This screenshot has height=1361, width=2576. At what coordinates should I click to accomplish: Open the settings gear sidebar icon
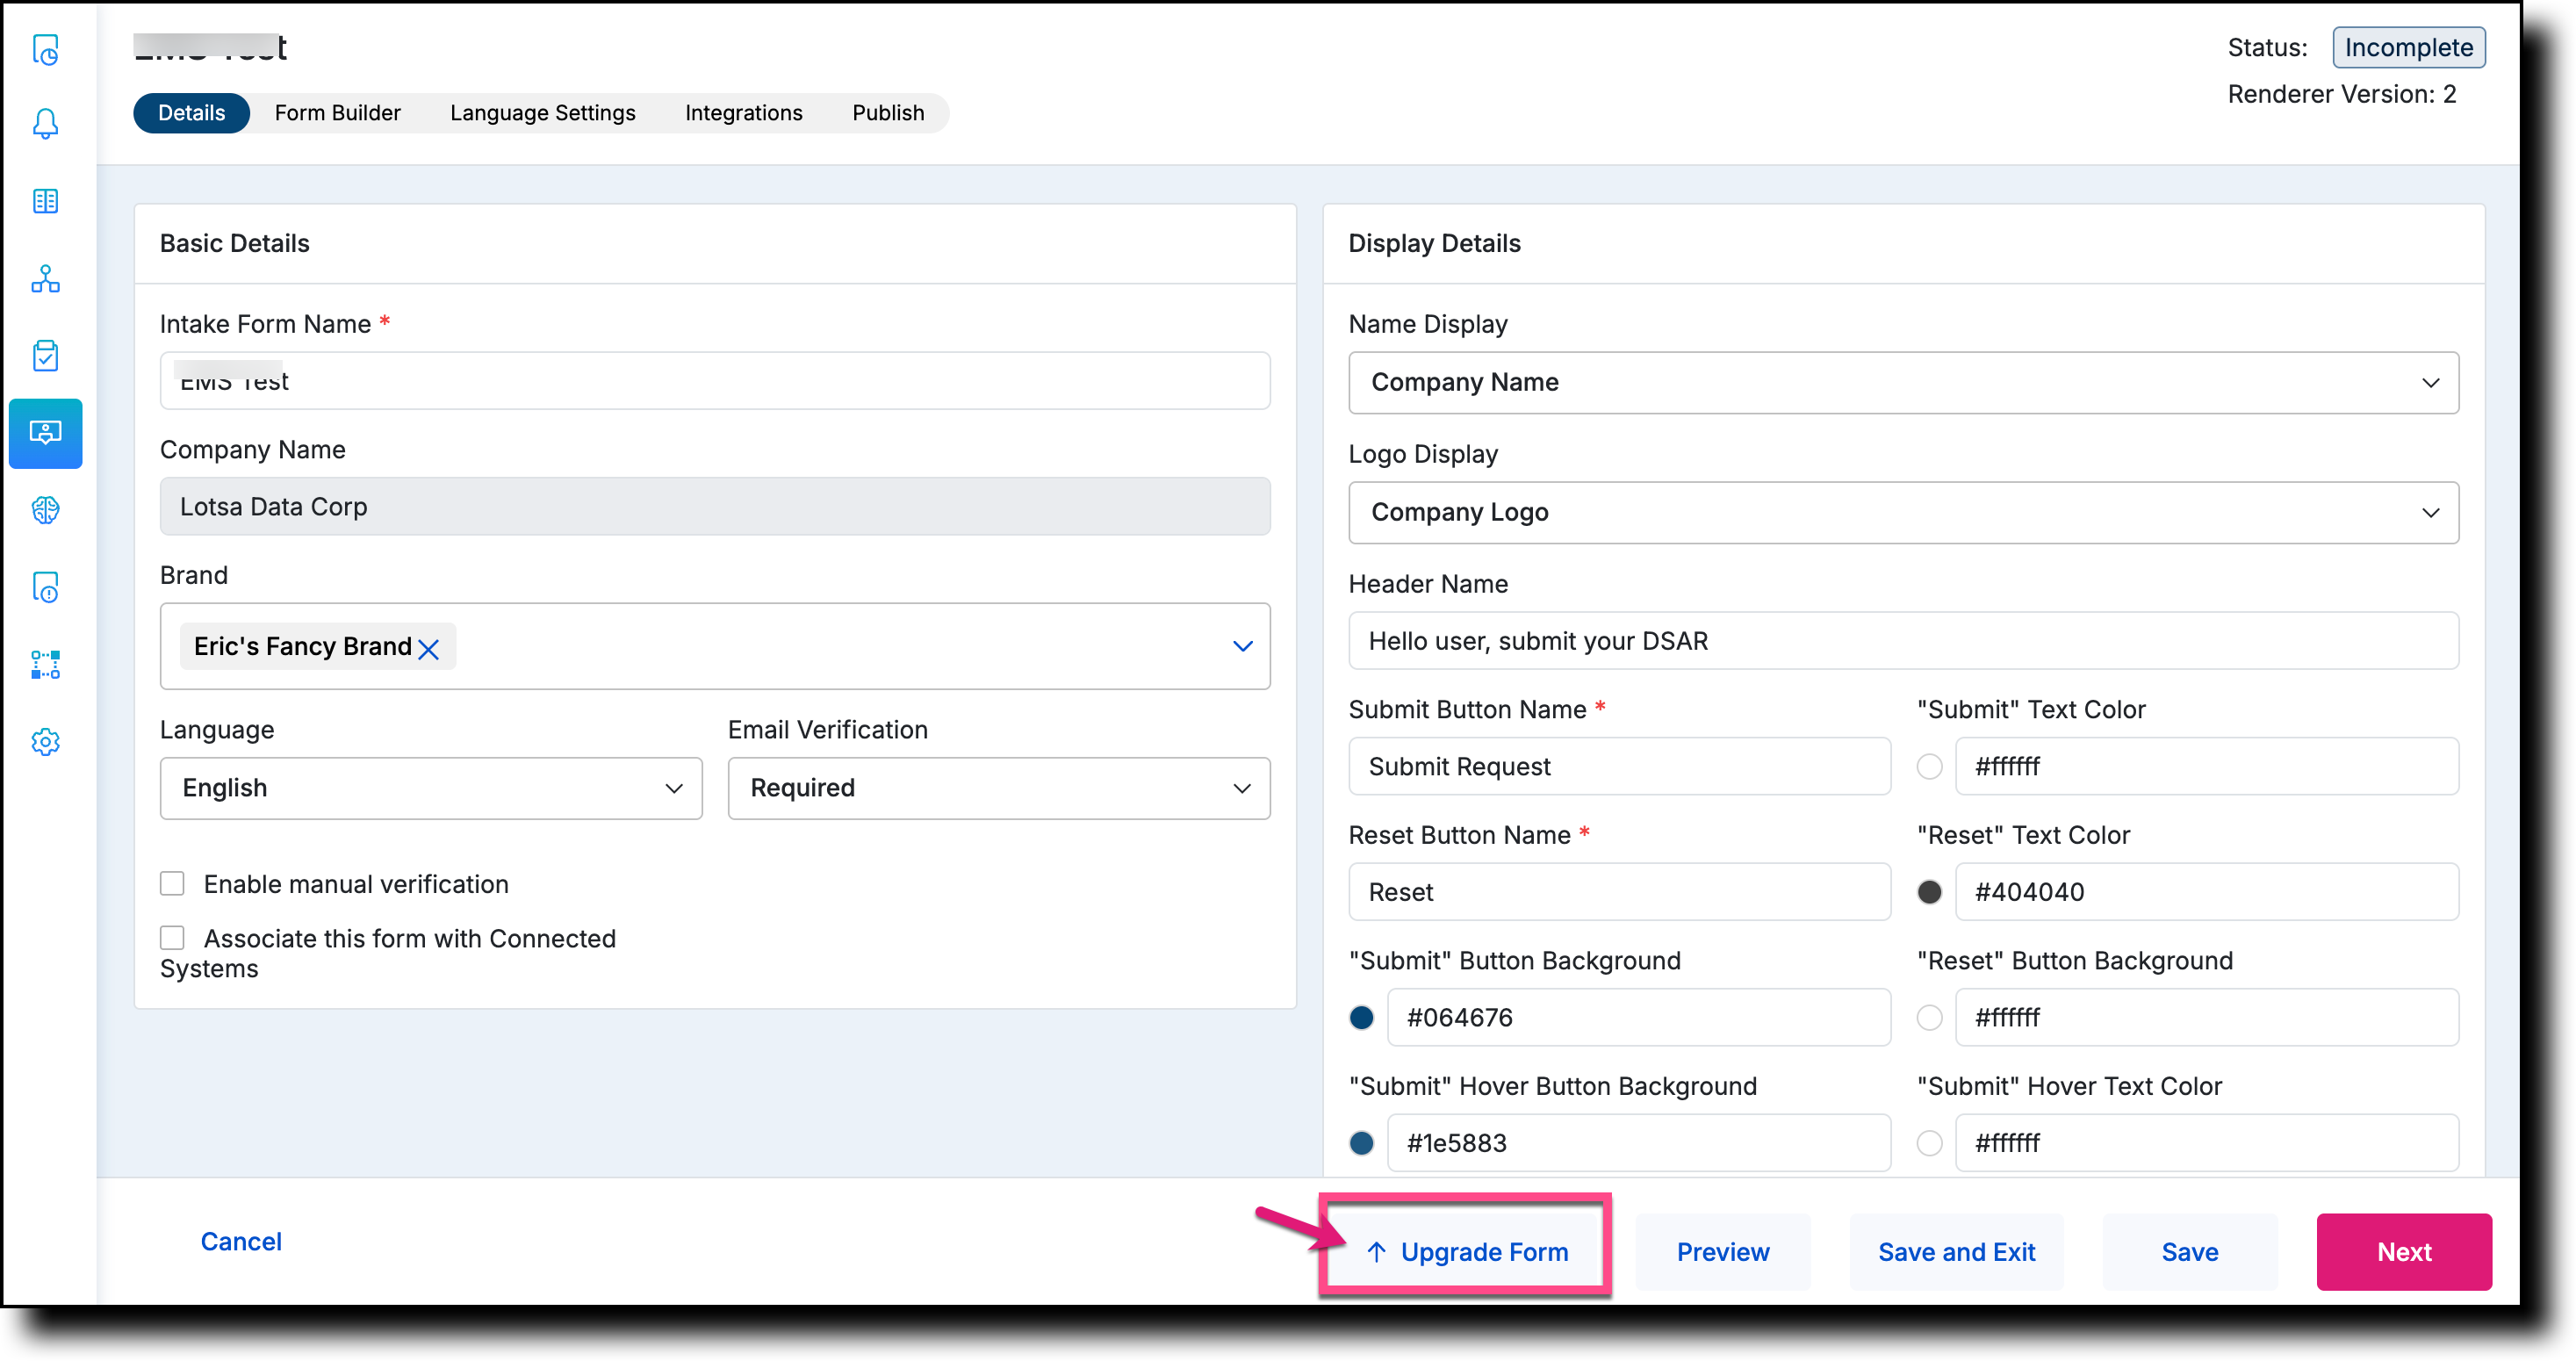46,742
